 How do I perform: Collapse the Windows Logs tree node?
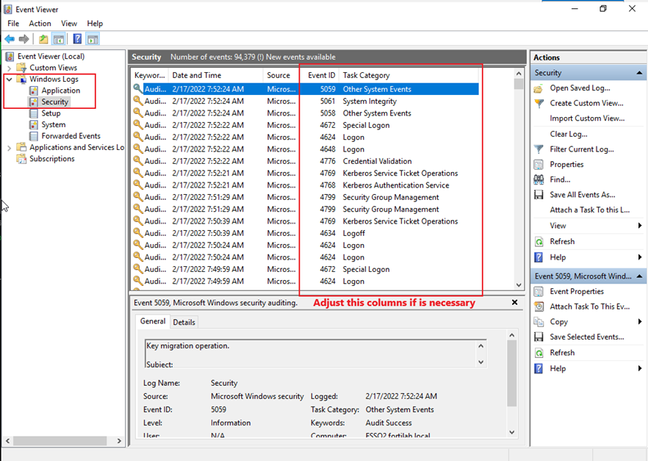click(9, 79)
